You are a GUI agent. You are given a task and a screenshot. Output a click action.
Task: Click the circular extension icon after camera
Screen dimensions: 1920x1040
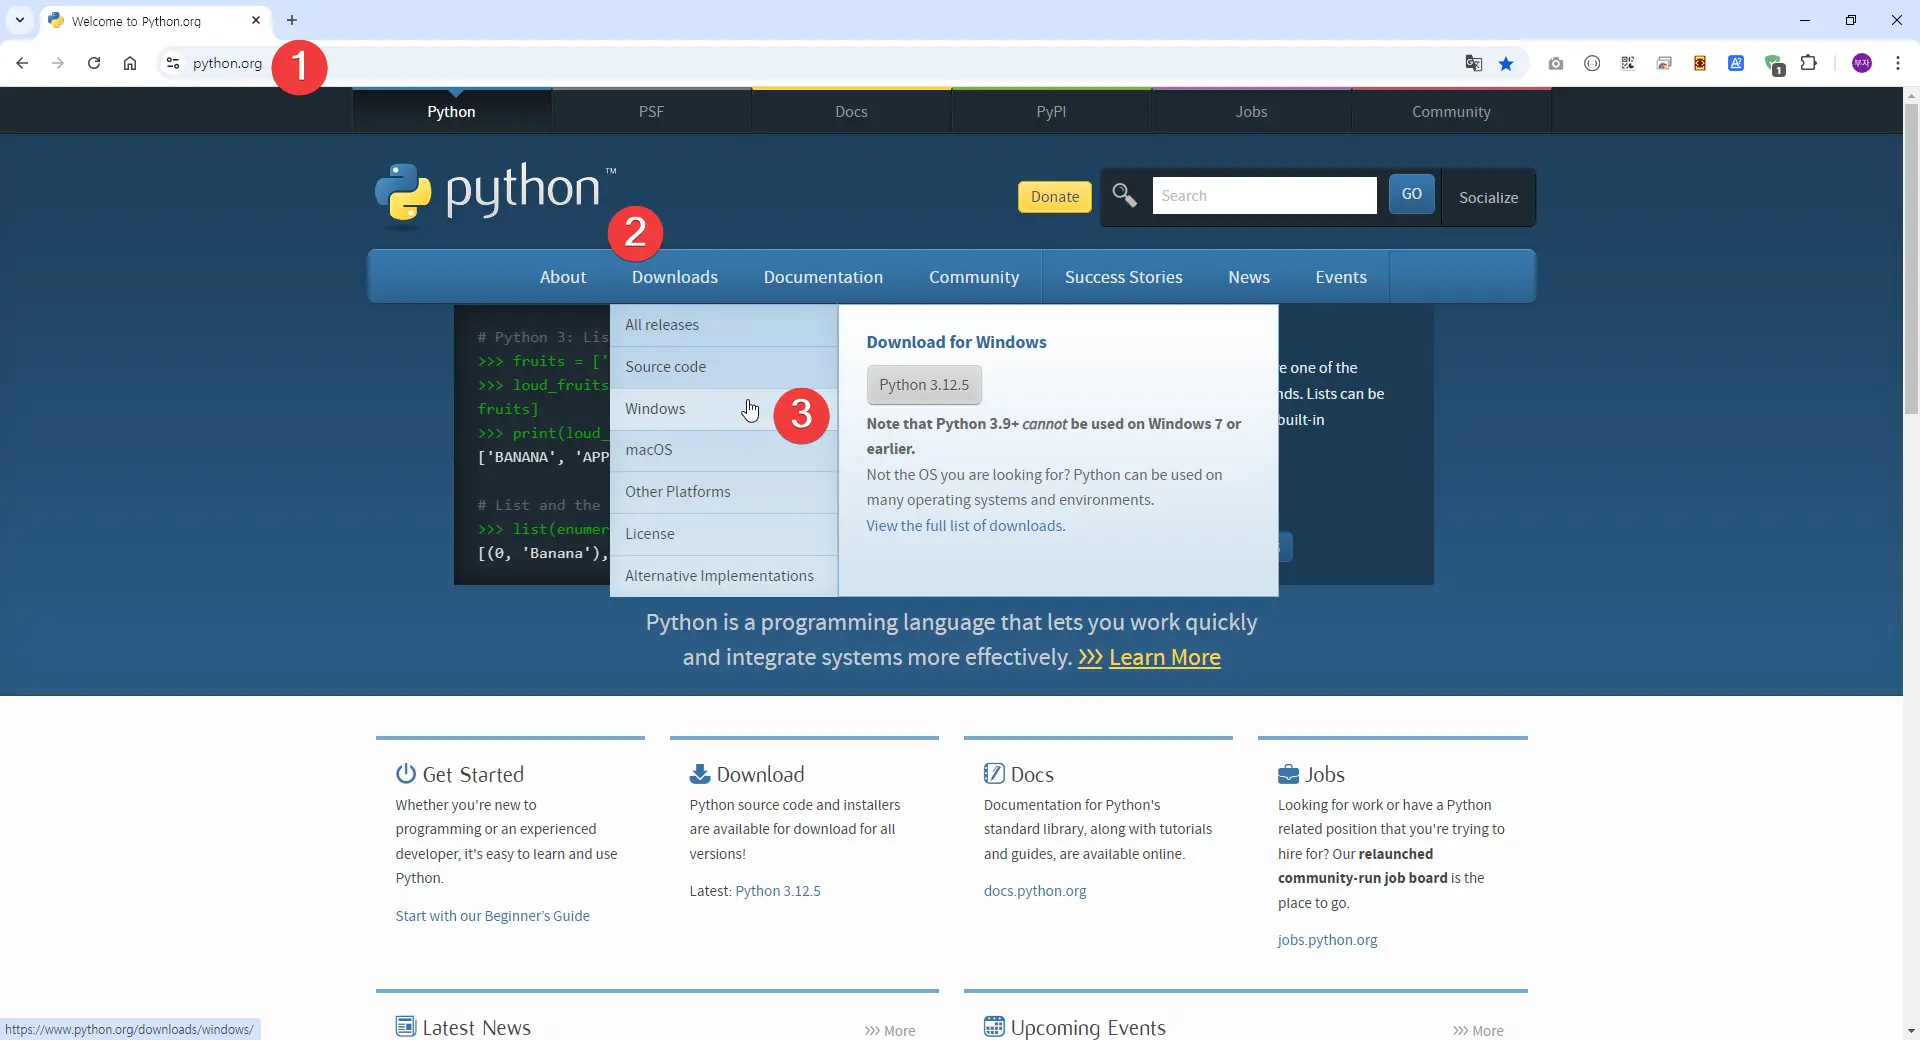pos(1592,63)
